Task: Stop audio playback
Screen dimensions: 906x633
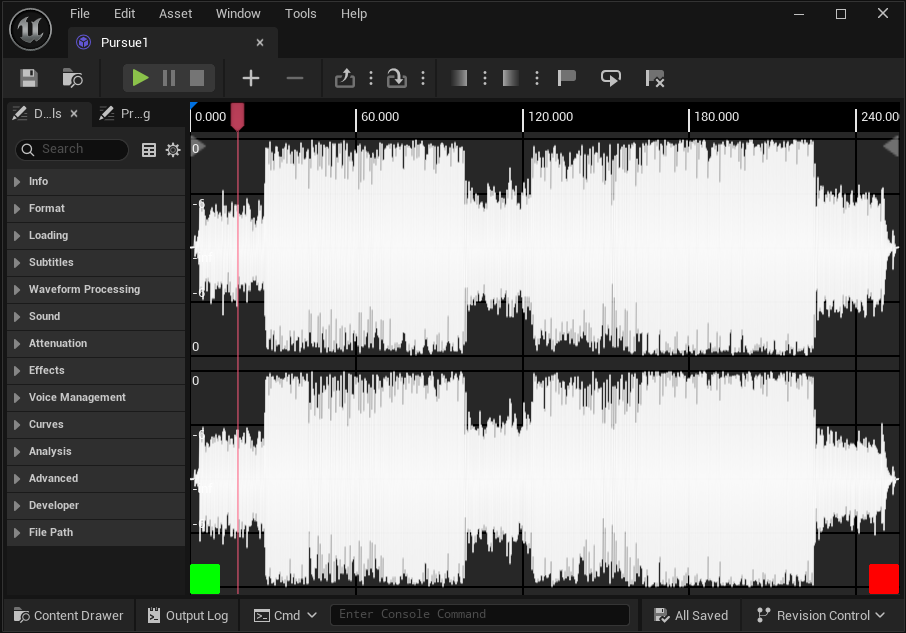Action: point(197,78)
